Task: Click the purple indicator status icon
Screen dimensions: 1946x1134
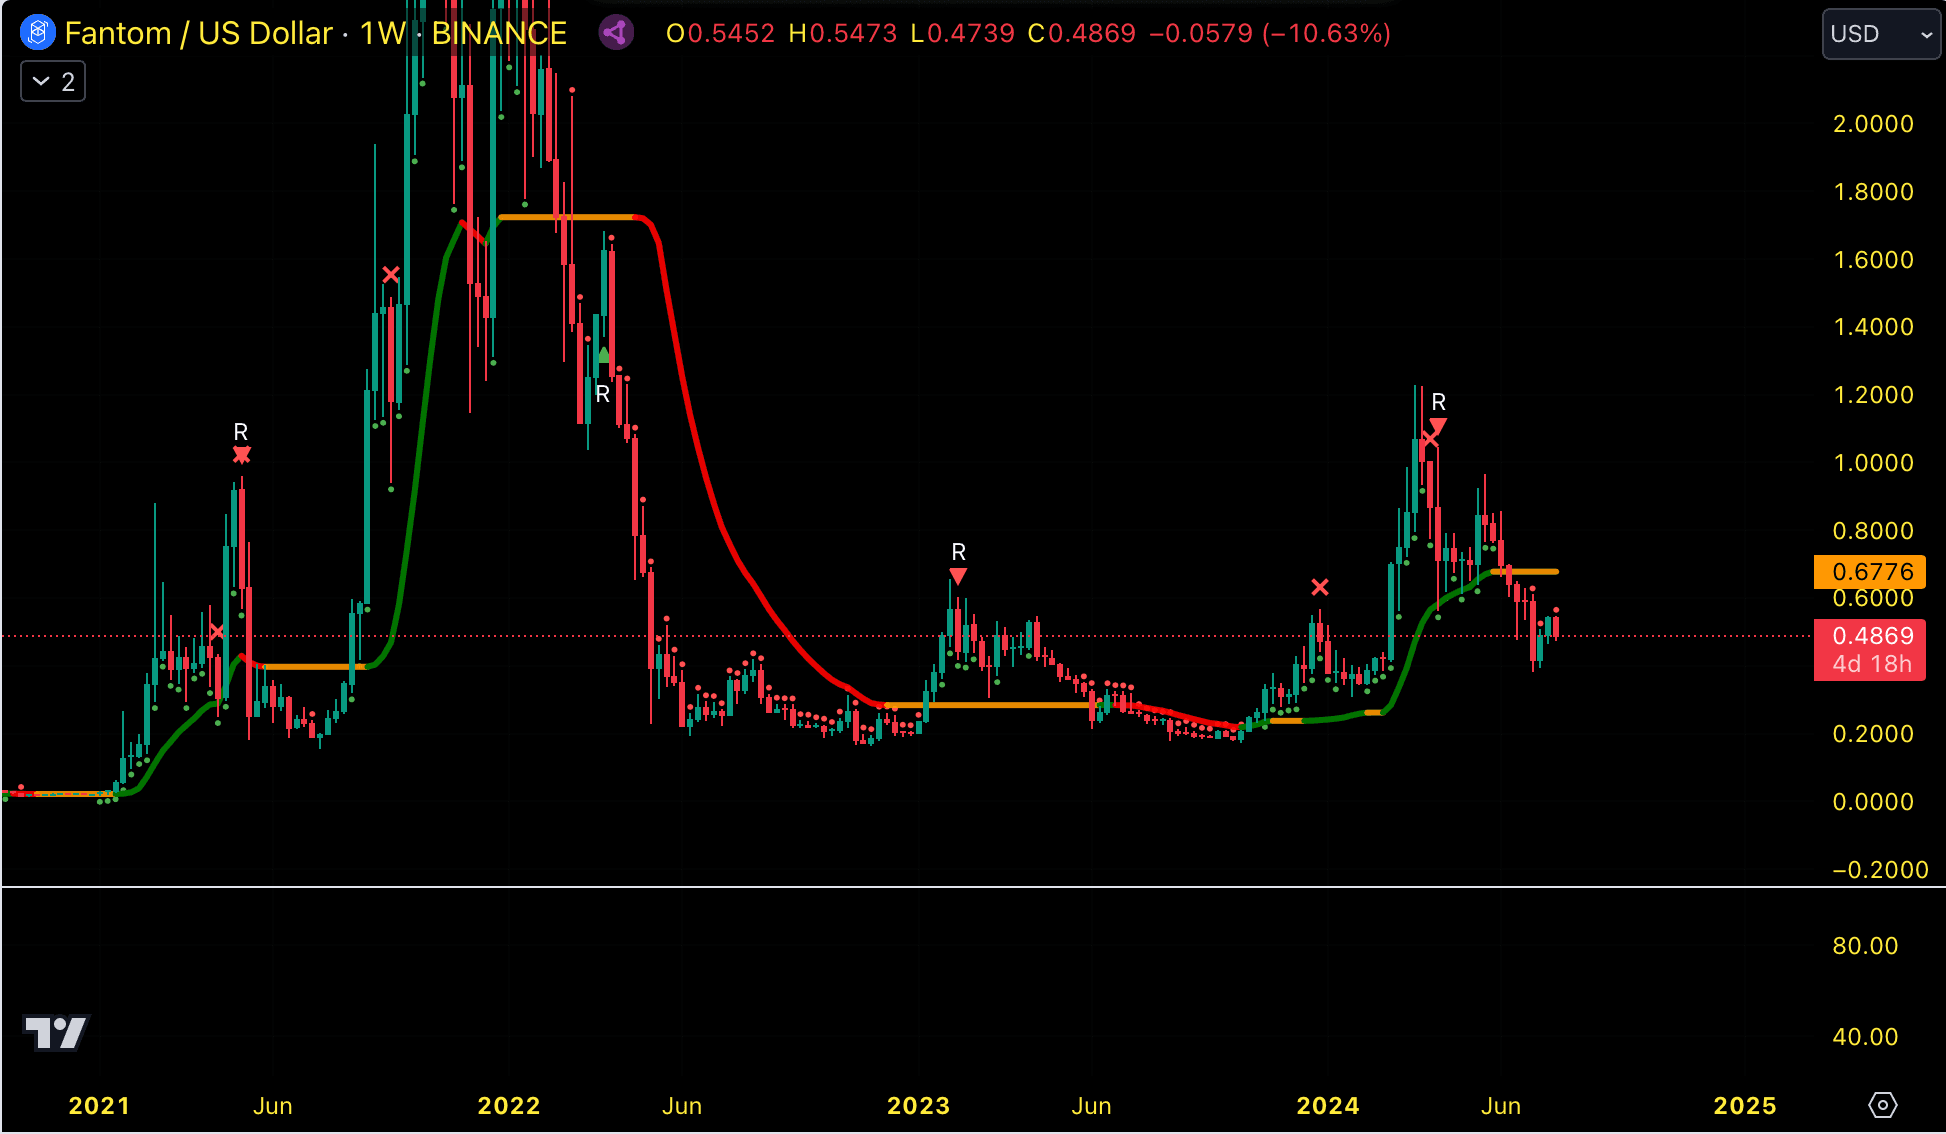Action: point(616,33)
